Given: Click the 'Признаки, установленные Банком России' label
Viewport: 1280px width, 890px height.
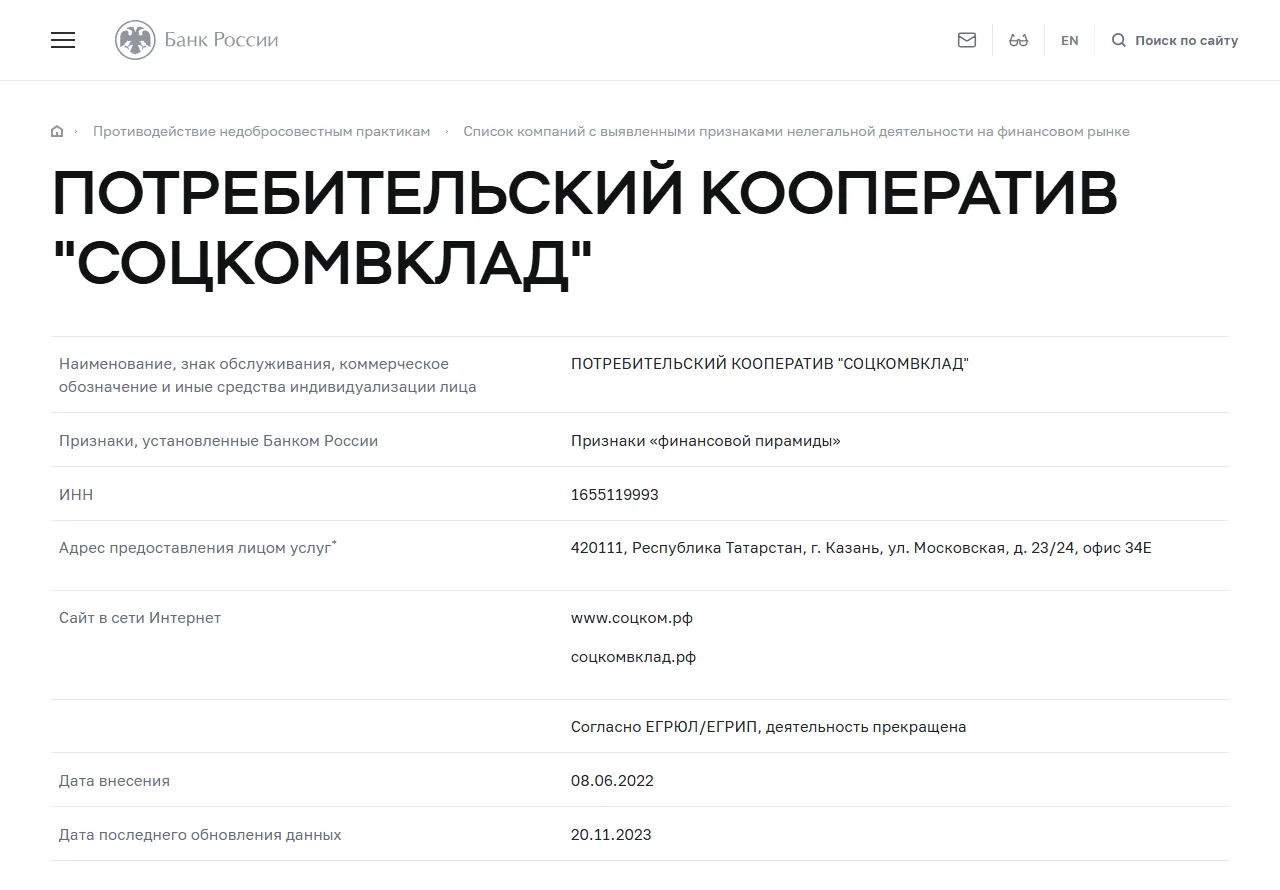Looking at the screenshot, I should pyautogui.click(x=219, y=440).
